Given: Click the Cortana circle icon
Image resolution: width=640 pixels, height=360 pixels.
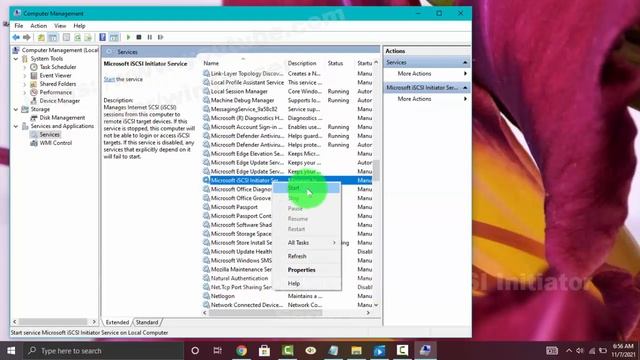Looking at the screenshot, I should pyautogui.click(x=195, y=351).
